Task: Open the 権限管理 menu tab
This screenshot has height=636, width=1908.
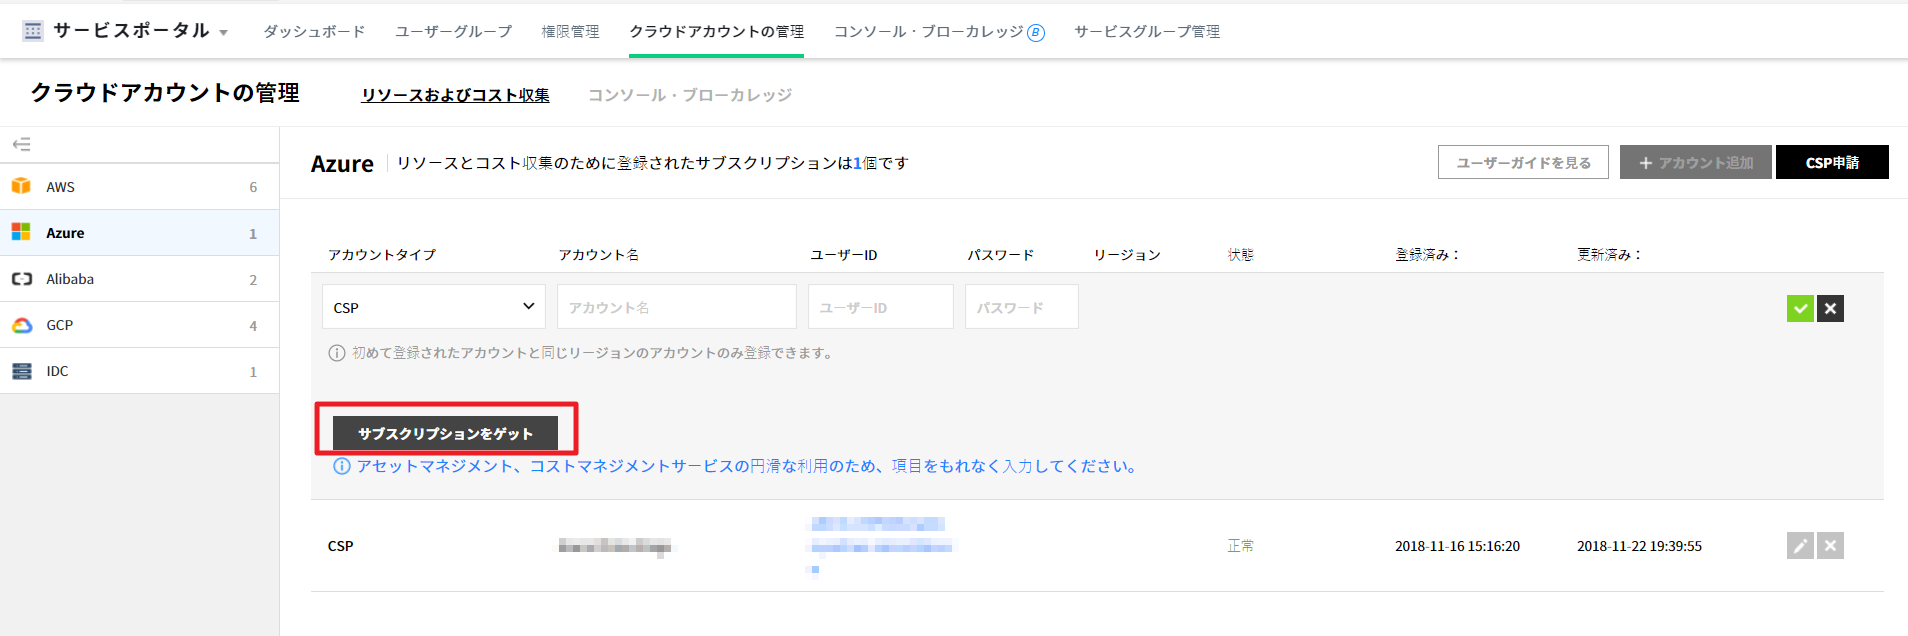Action: pos(570,32)
